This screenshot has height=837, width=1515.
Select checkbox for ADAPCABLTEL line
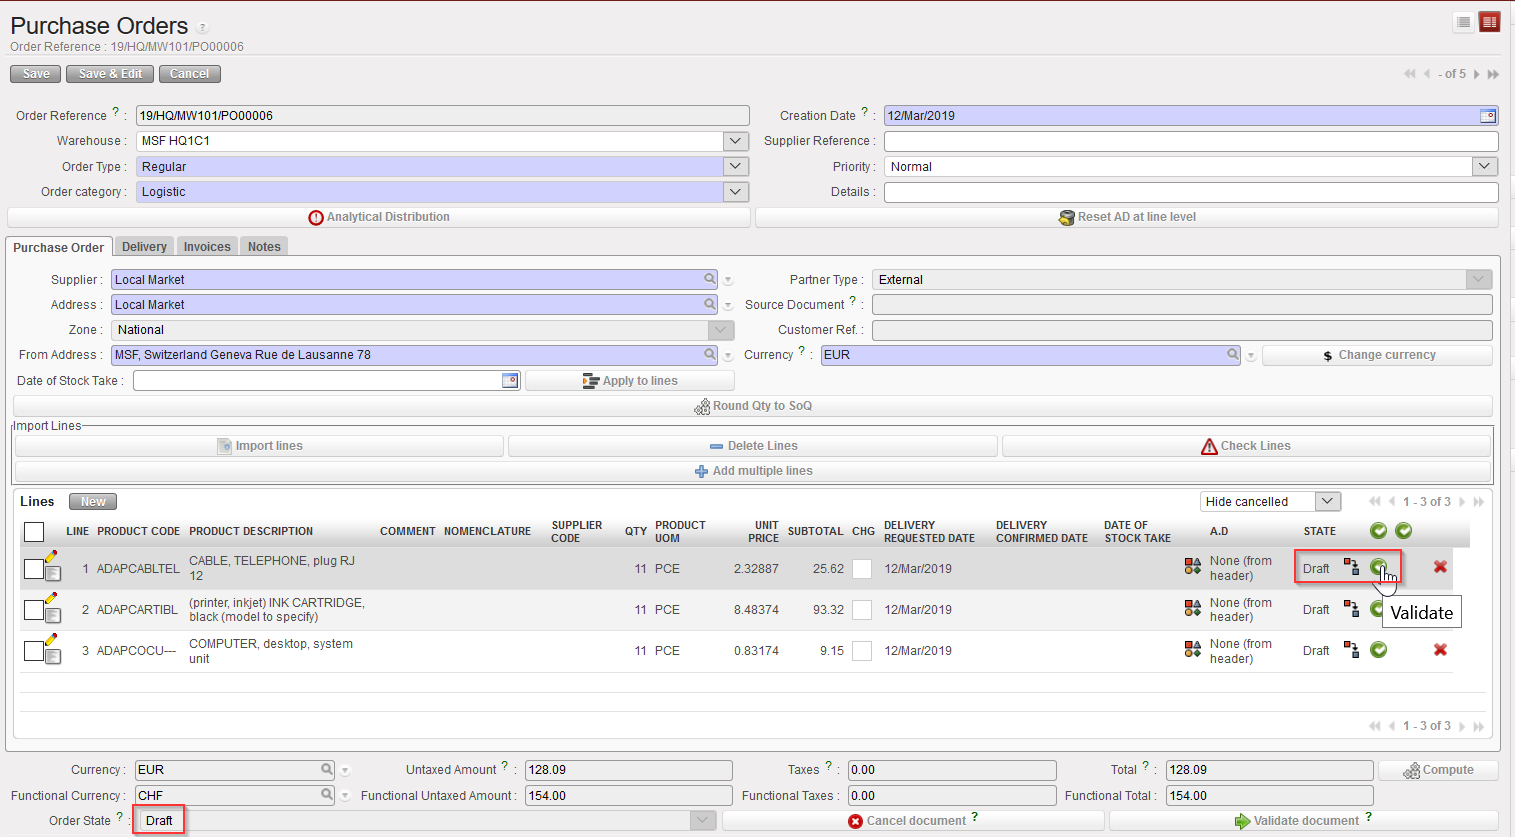pyautogui.click(x=33, y=569)
